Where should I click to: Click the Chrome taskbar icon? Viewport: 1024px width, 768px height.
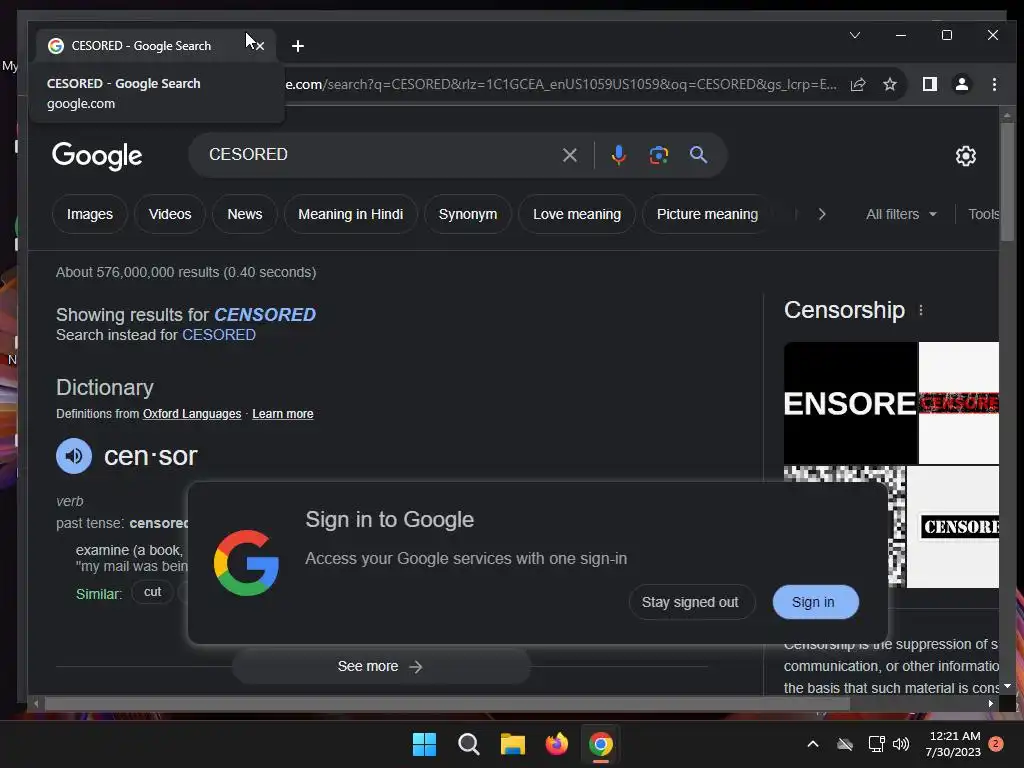coord(601,744)
